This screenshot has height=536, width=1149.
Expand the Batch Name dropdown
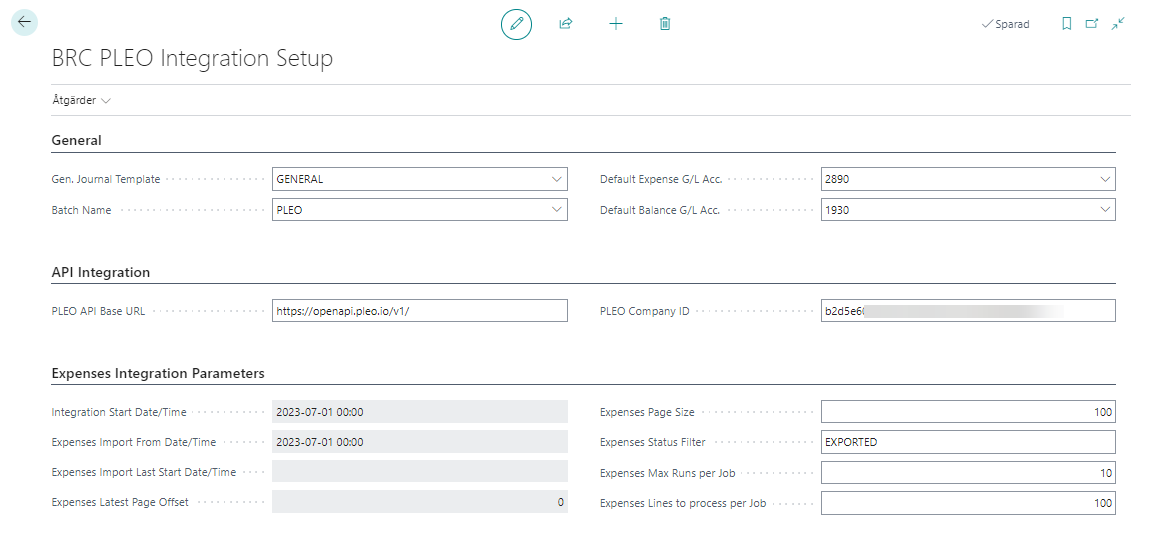click(555, 210)
